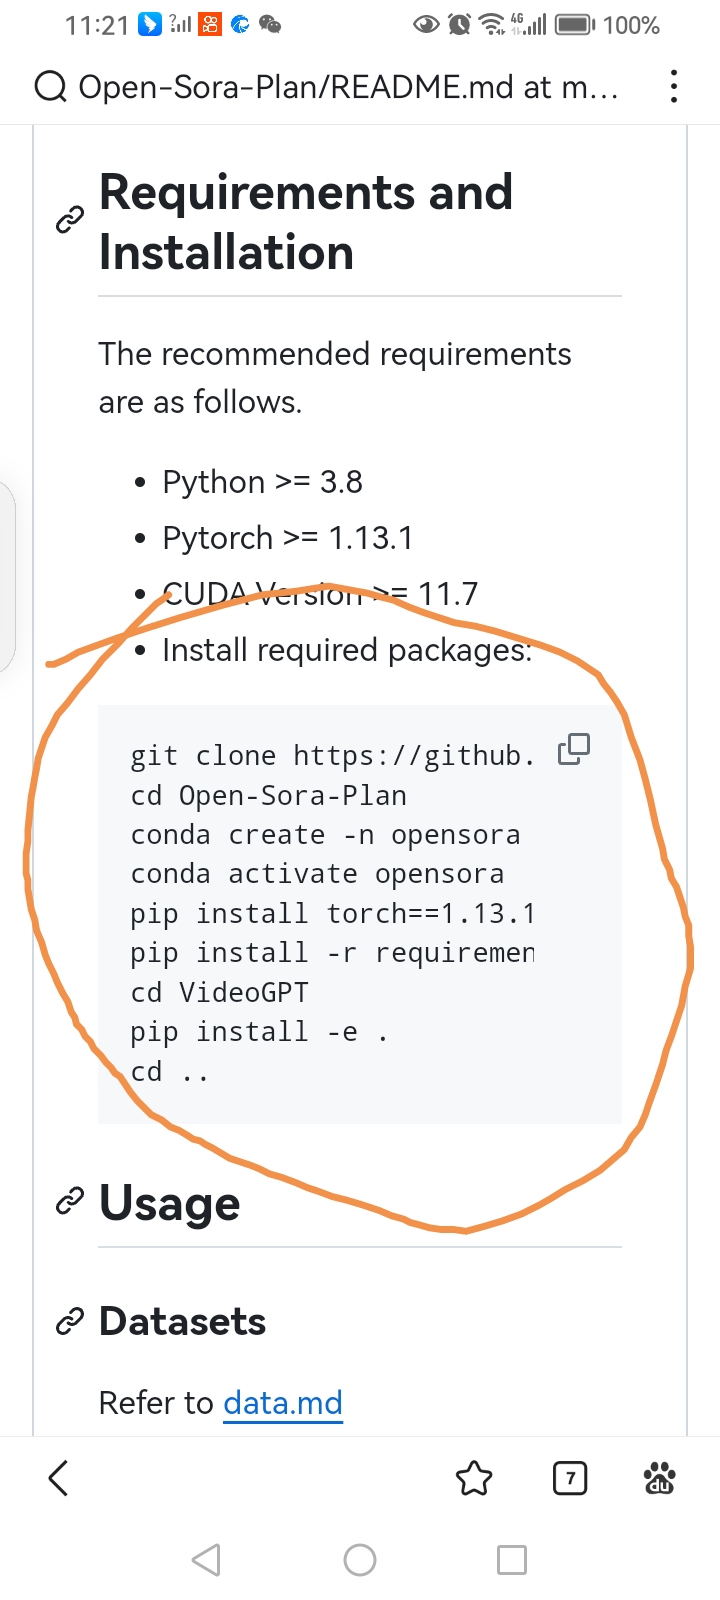Screen dimensions: 720x1600
Task: Copy the install code block
Action: [574, 748]
